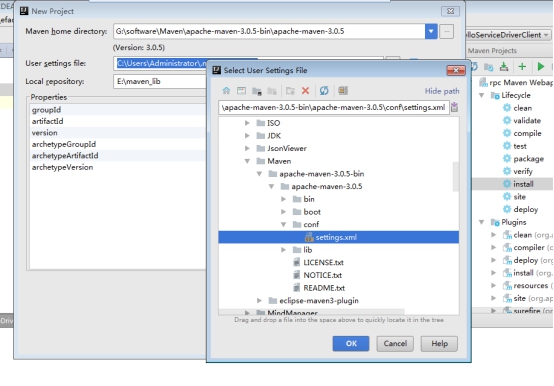The height and width of the screenshot is (386, 554).
Task: Select NOTICE.txt in file tree
Action: 323,275
